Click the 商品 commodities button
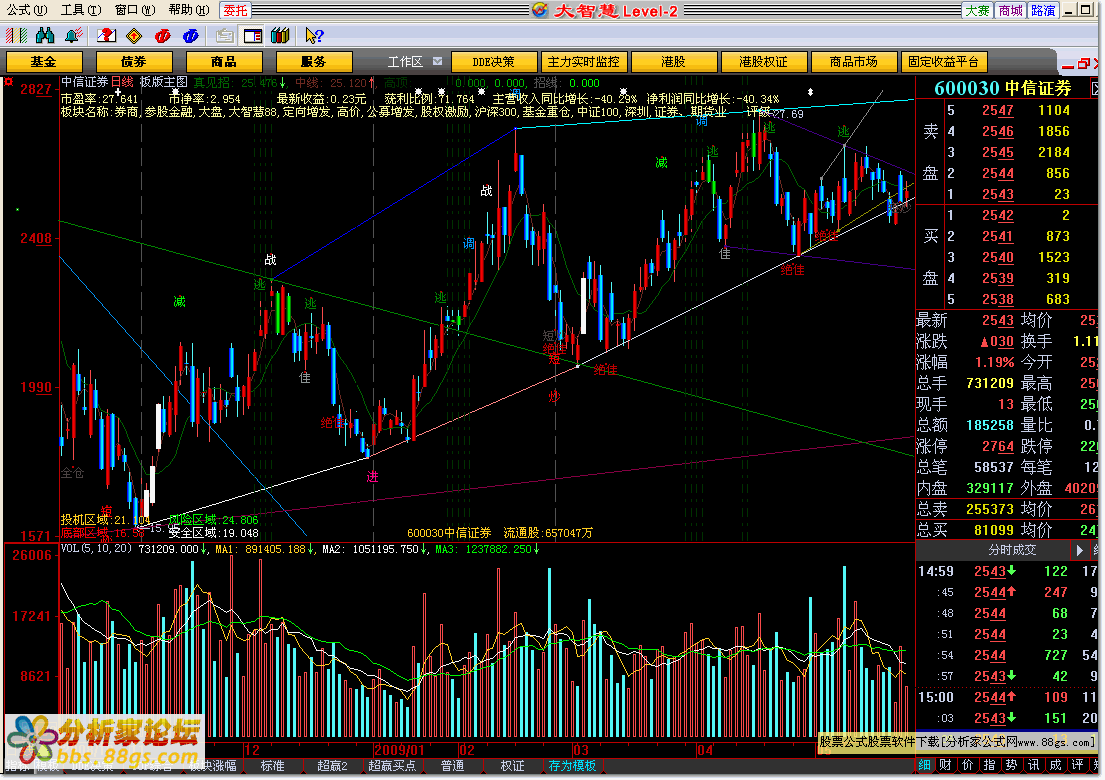The image size is (1105, 780). coord(224,62)
